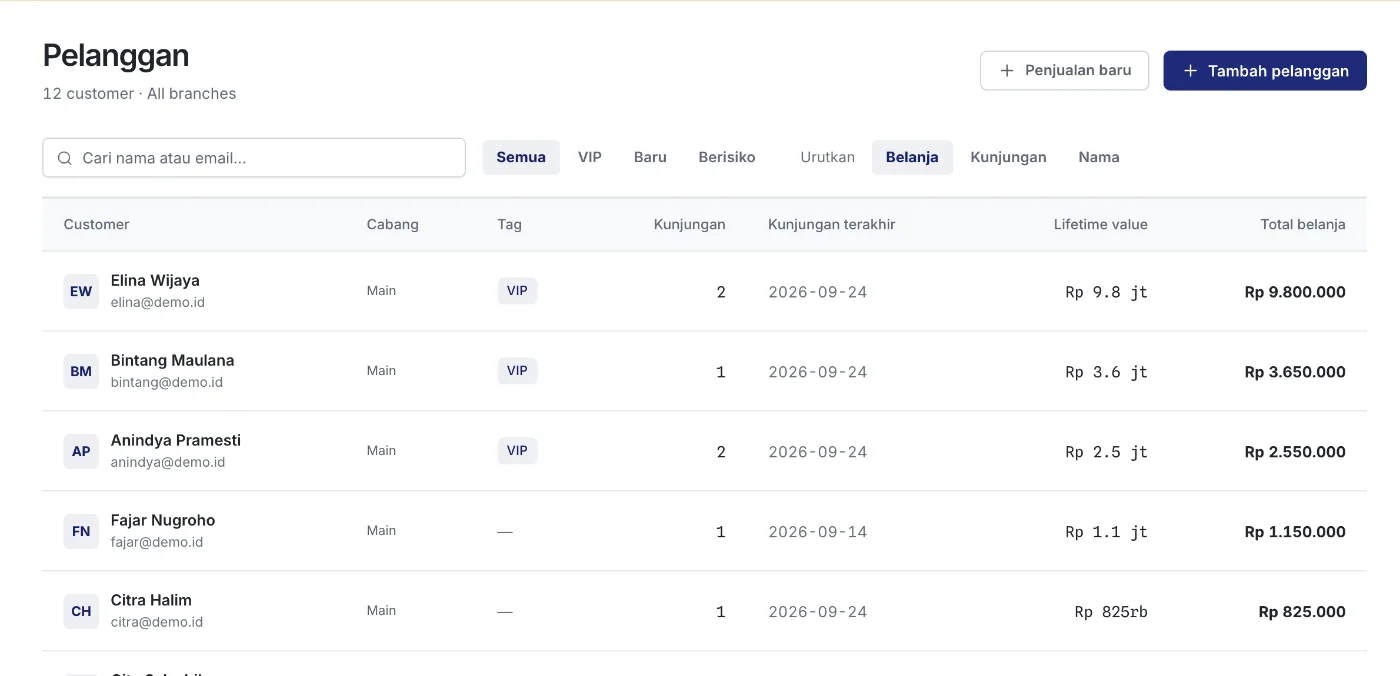Click lifetime value Rp 9.8 jt

1107,292
